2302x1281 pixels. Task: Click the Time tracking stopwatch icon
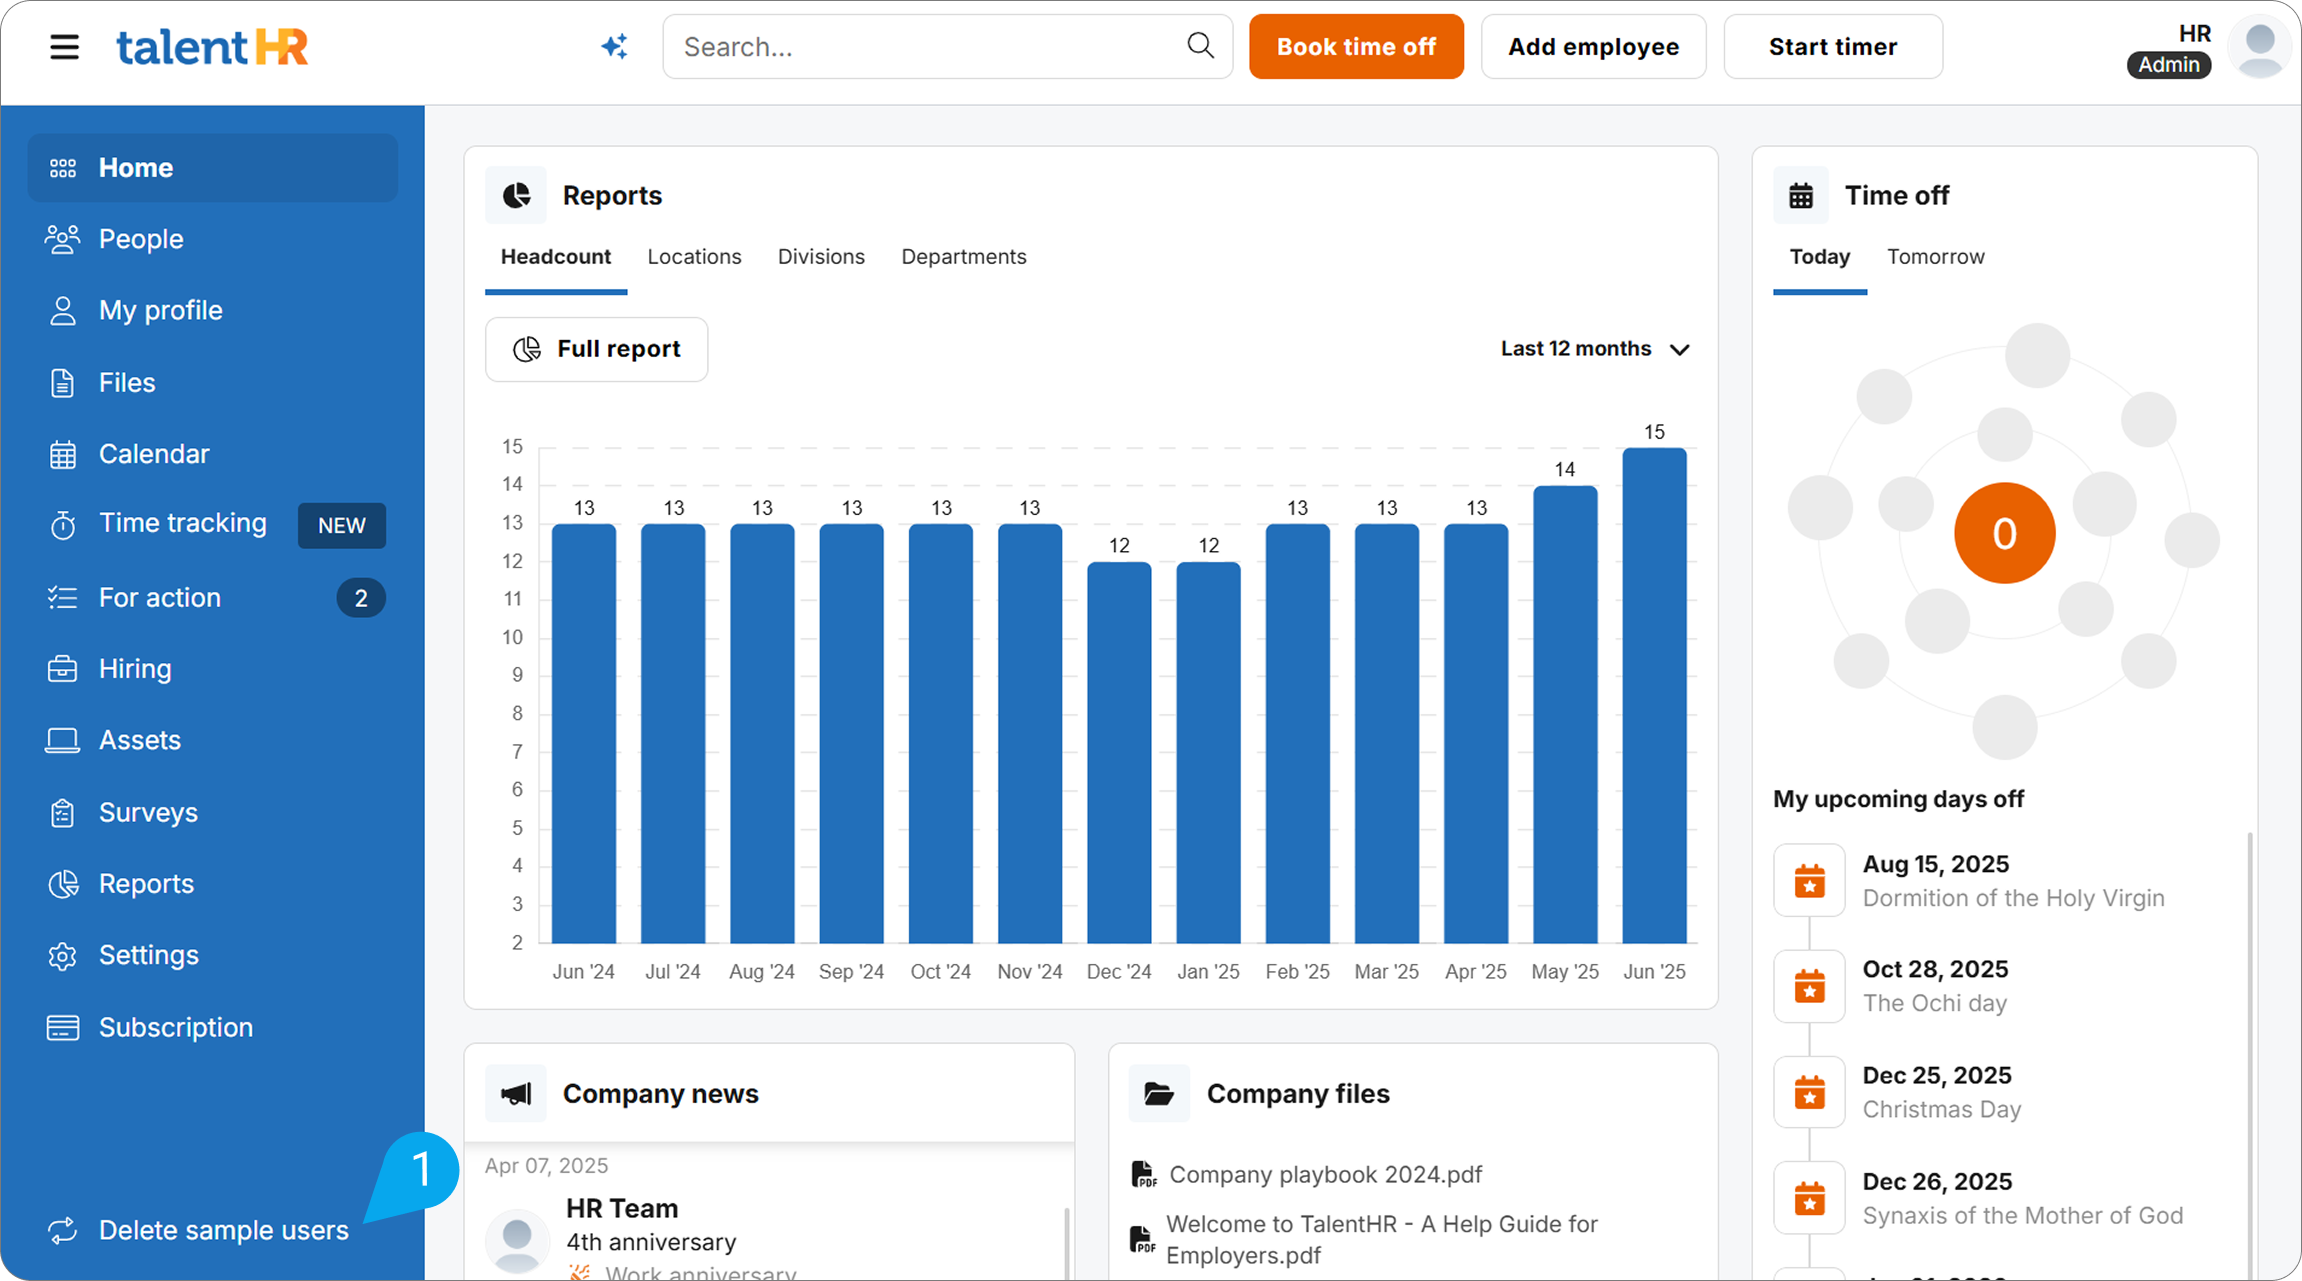pyautogui.click(x=63, y=525)
